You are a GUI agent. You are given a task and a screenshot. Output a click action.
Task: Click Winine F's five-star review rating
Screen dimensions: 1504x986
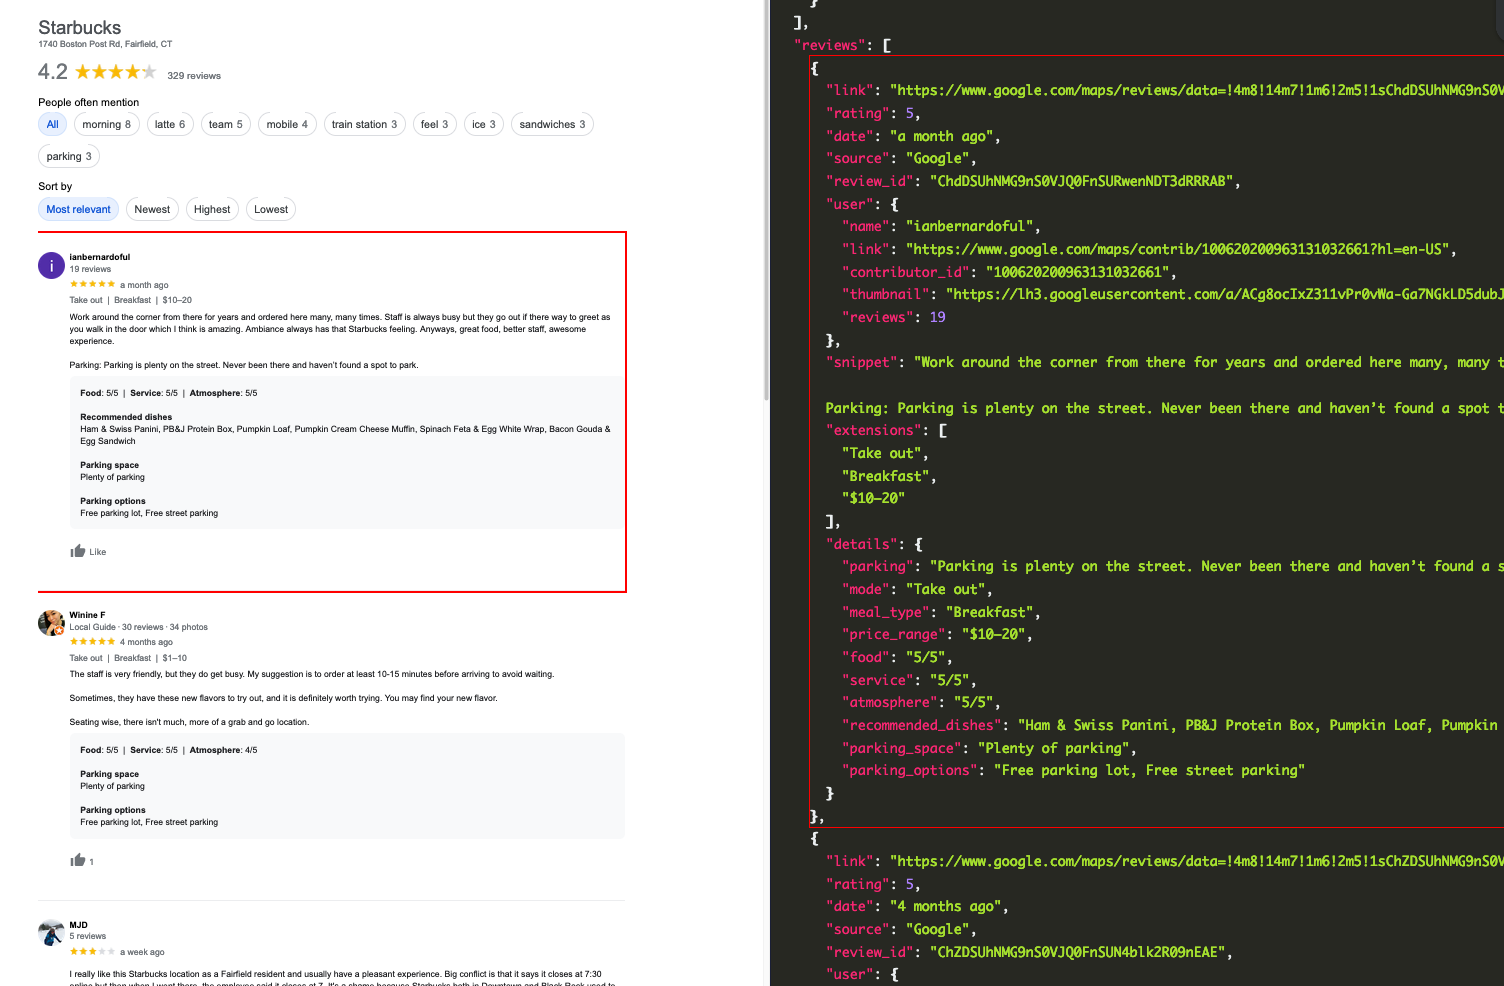[x=92, y=642]
